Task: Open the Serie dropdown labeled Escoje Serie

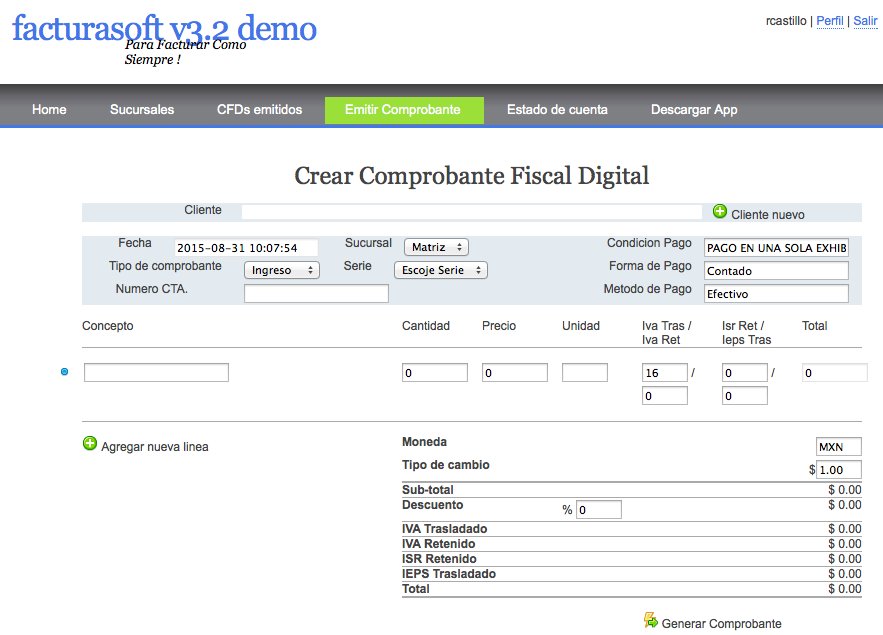Action: point(440,270)
